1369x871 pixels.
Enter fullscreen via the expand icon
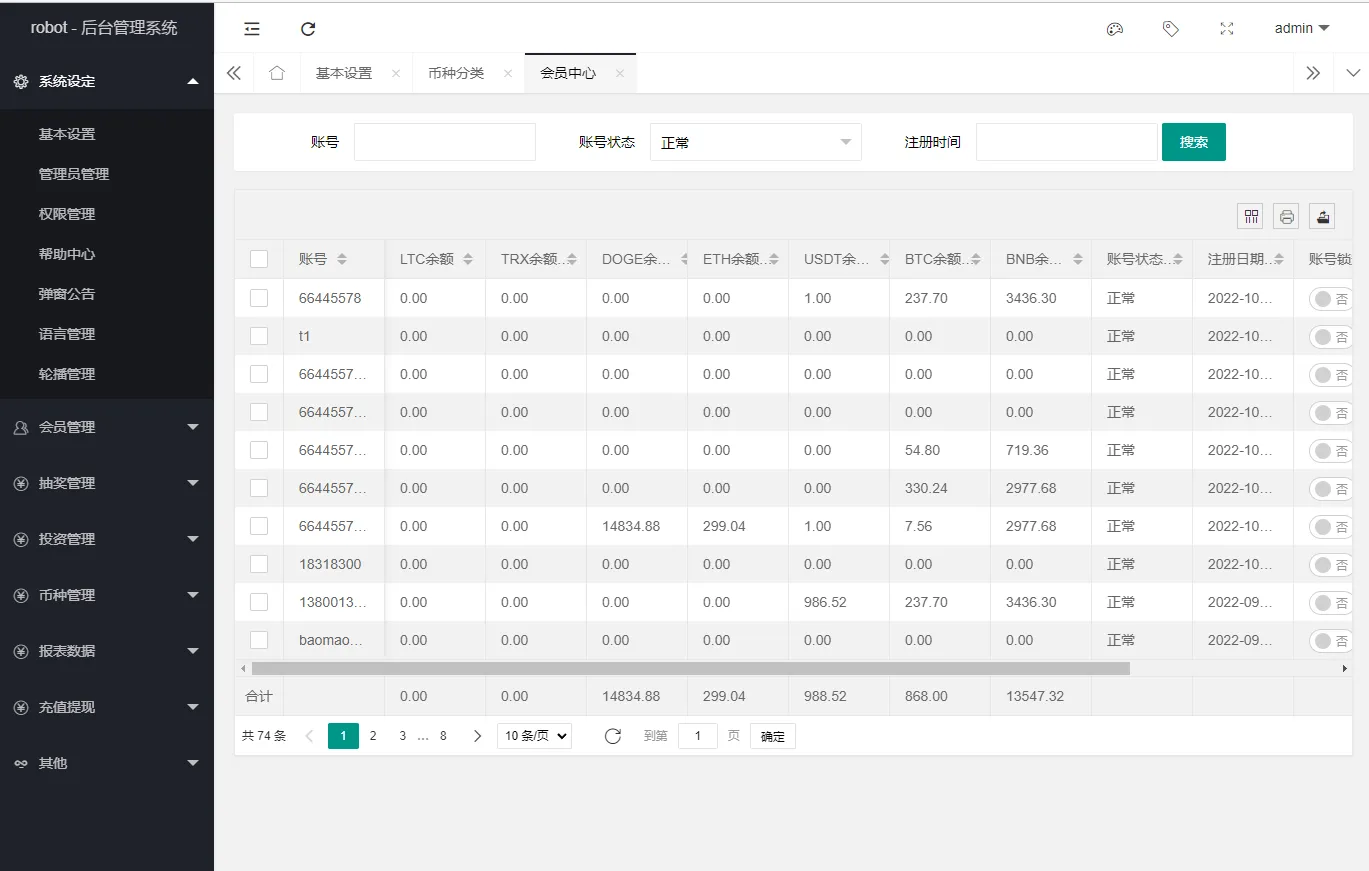[1226, 28]
